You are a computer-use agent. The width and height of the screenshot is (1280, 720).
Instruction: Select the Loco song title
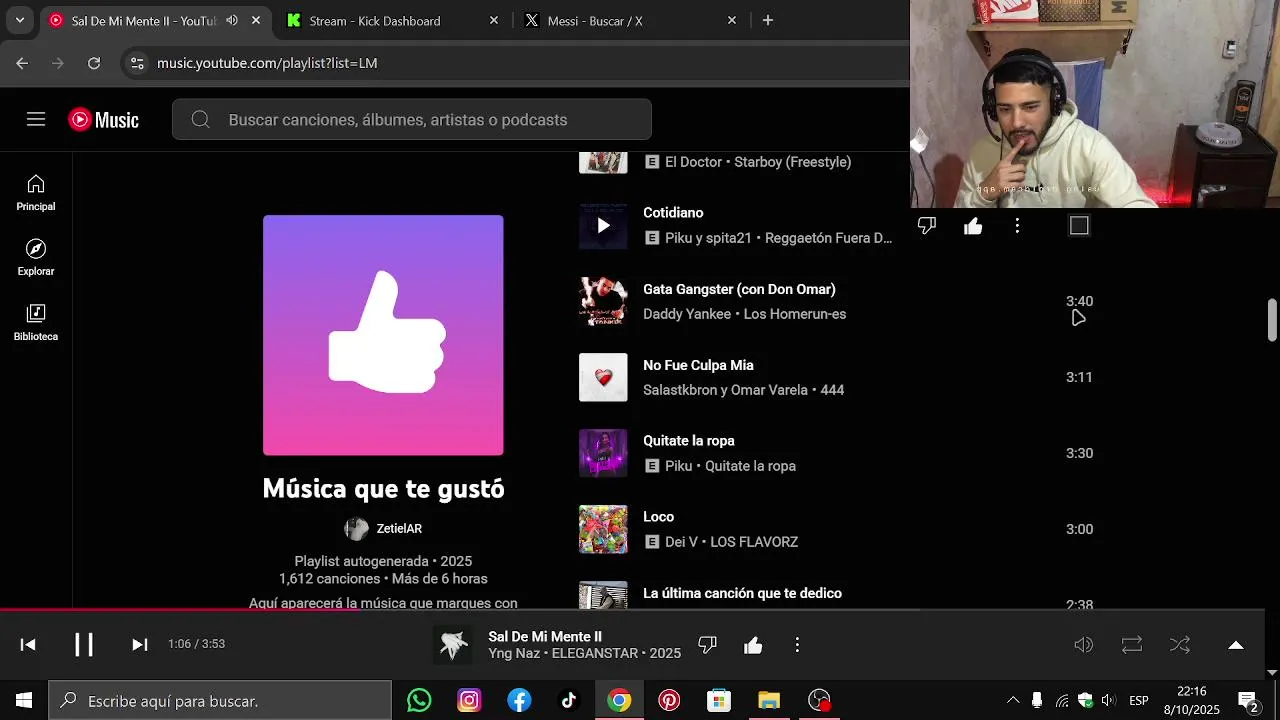pyautogui.click(x=659, y=517)
